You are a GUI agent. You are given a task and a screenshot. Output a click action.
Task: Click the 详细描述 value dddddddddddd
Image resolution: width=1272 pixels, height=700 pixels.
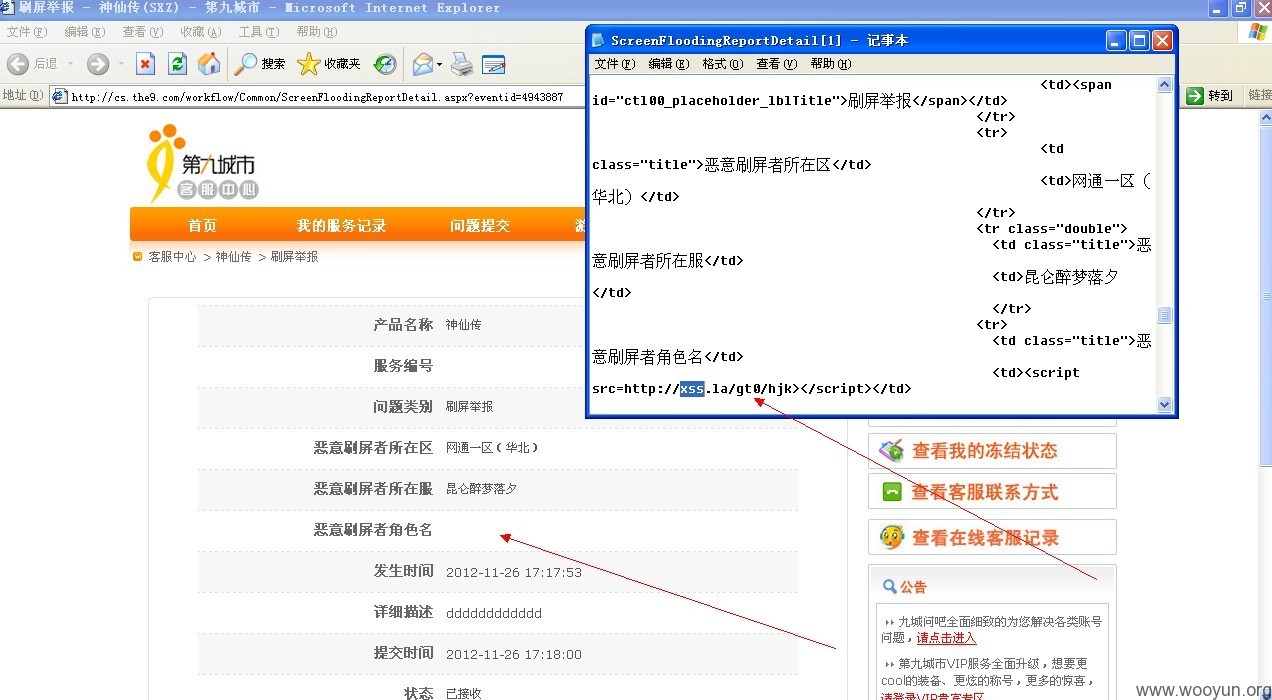click(494, 613)
